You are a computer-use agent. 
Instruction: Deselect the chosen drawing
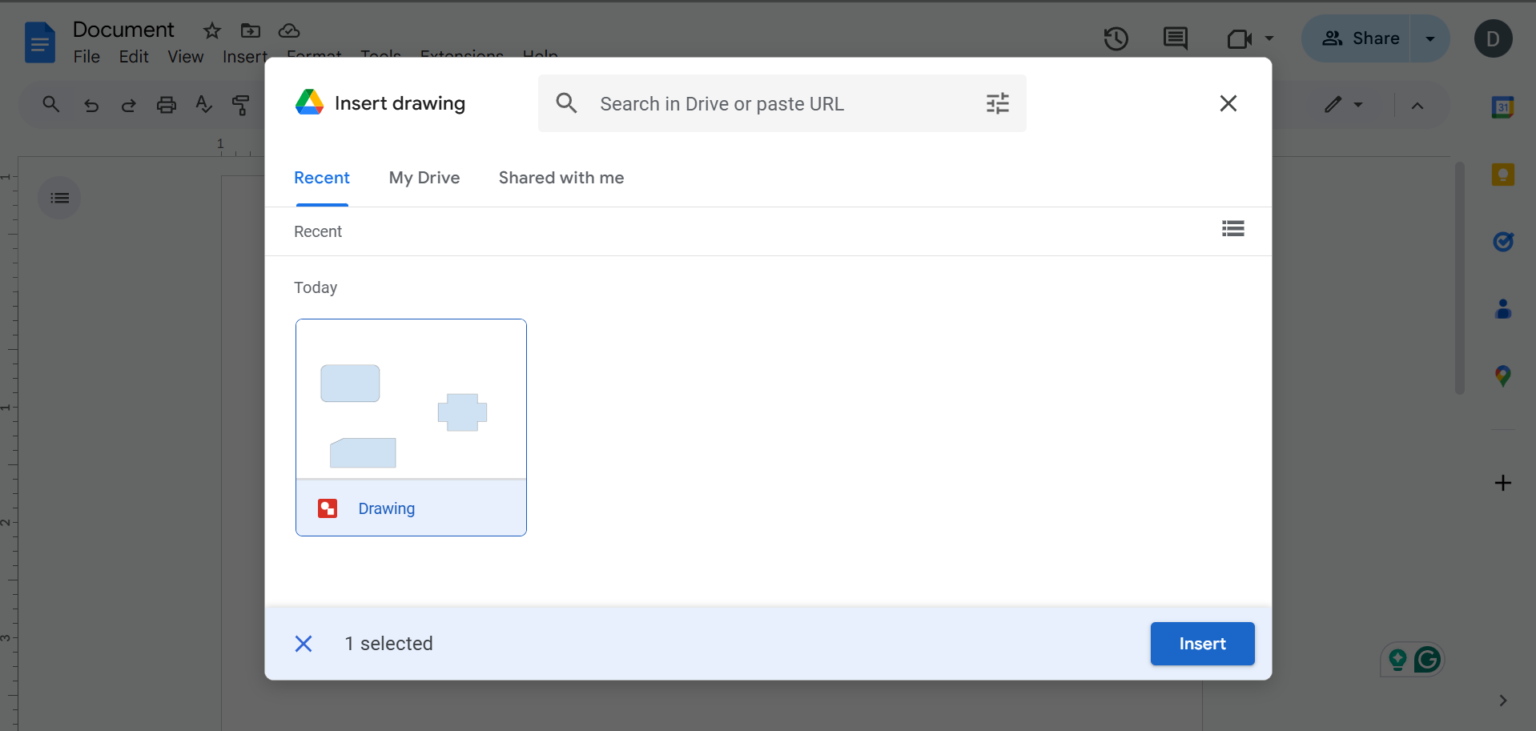(303, 643)
